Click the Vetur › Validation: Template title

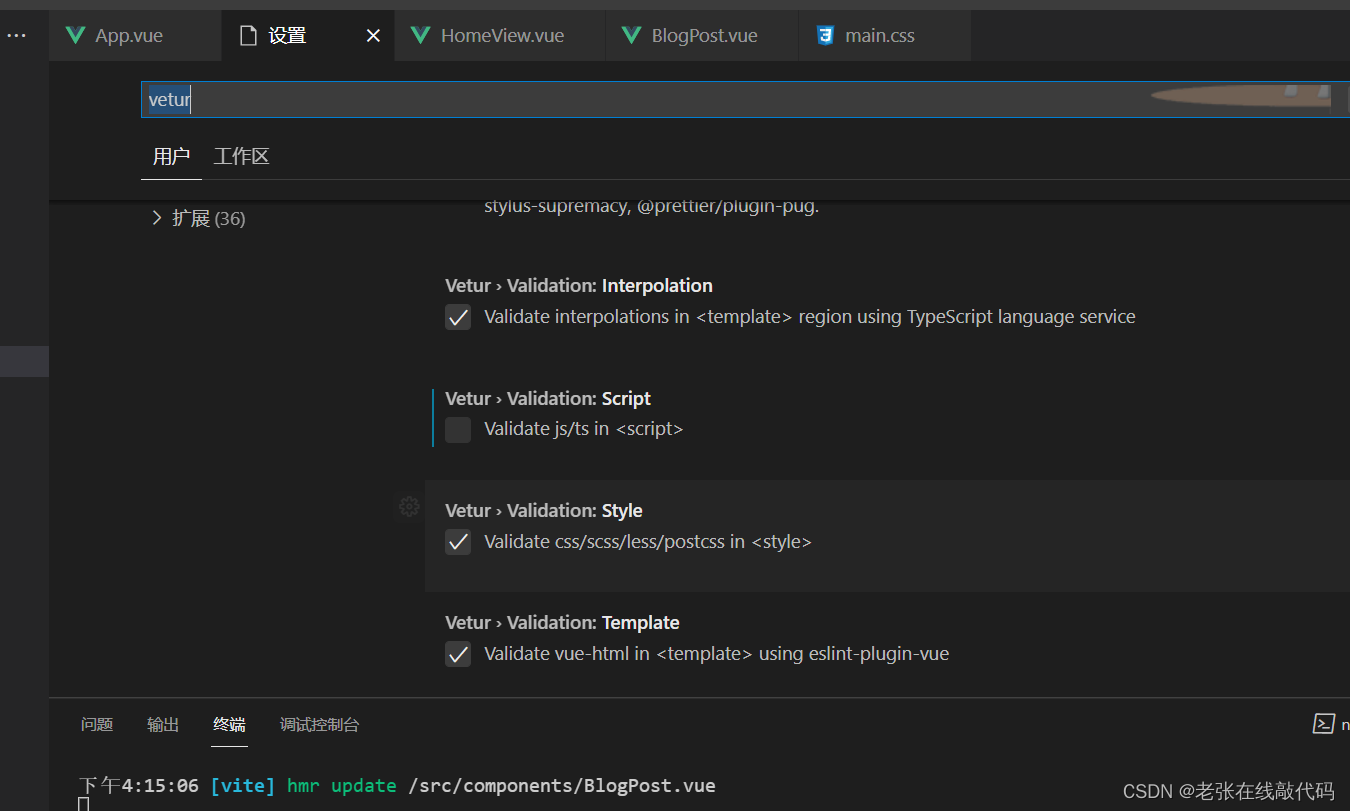(x=562, y=622)
